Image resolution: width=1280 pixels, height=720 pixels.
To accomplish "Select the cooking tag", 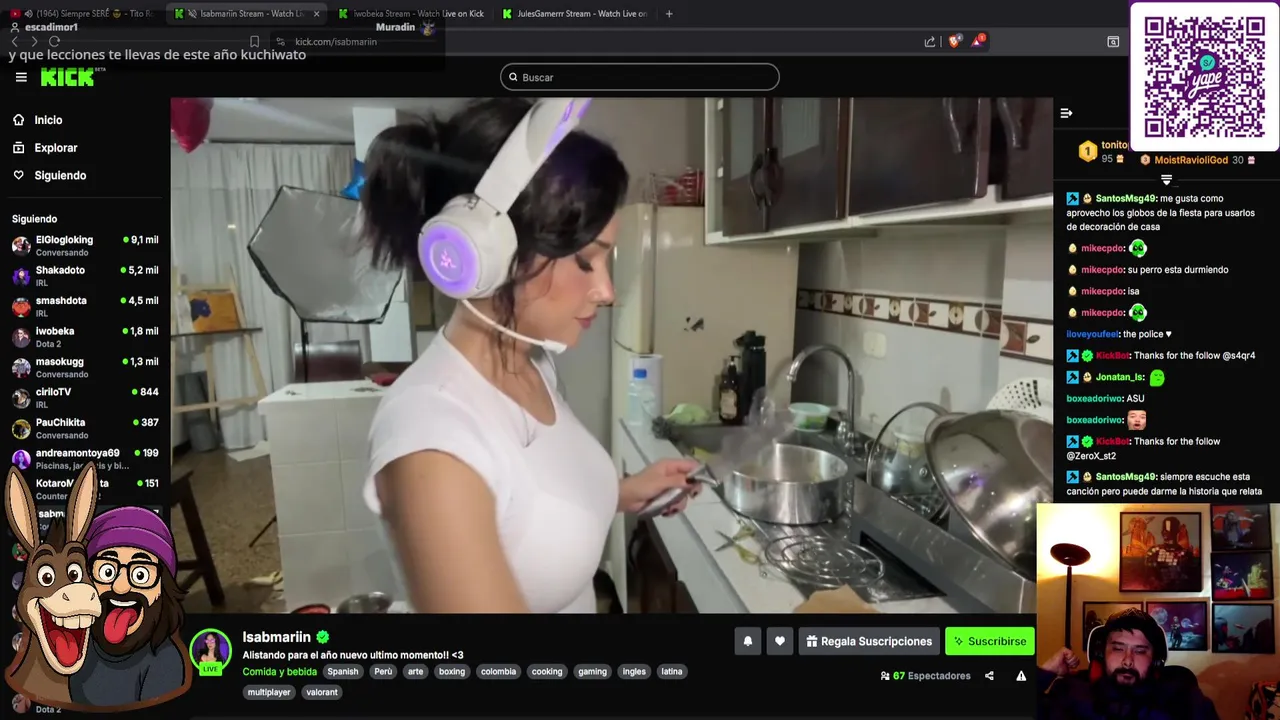I will pos(547,672).
